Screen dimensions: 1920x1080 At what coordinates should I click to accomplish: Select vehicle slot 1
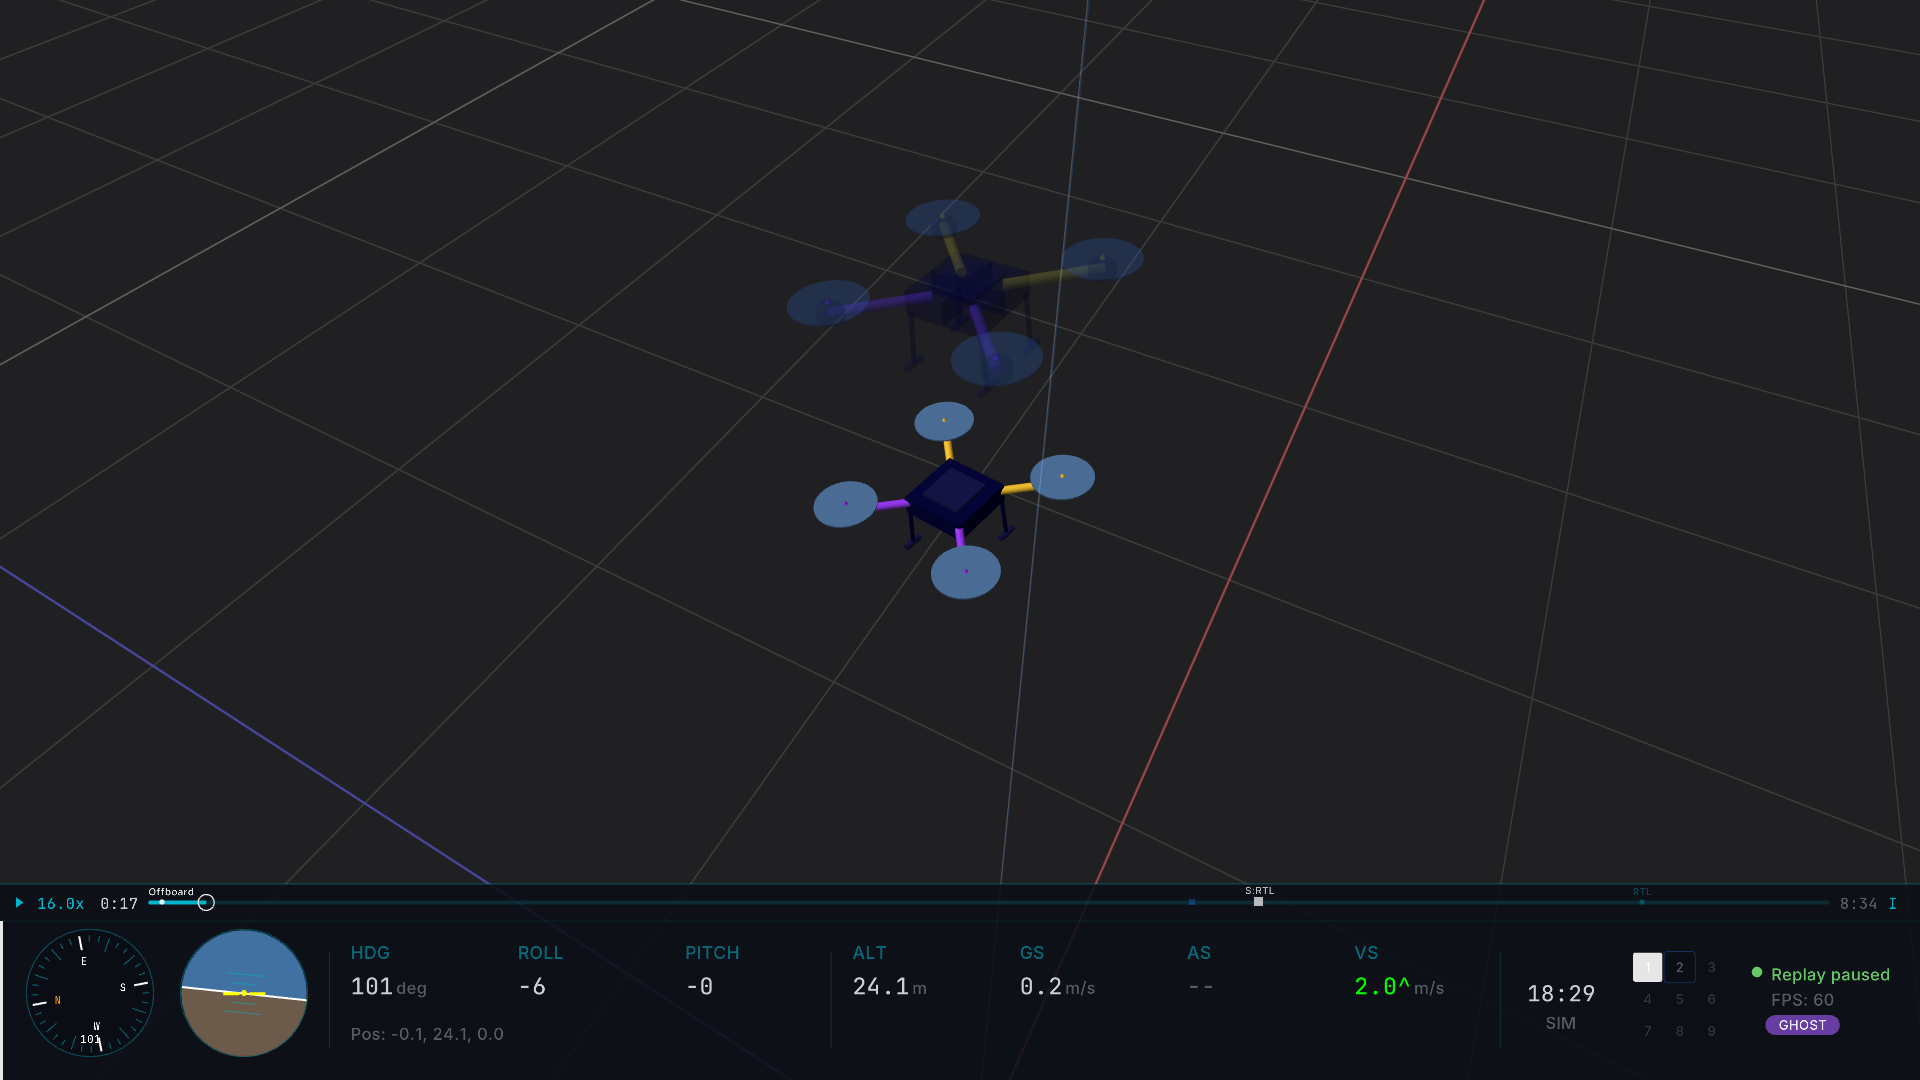point(1647,967)
